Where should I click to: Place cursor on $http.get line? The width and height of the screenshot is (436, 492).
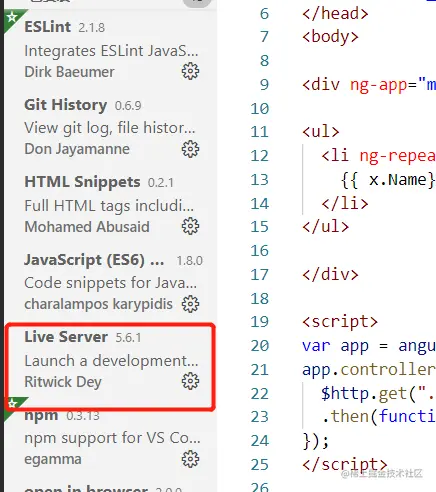378,394
